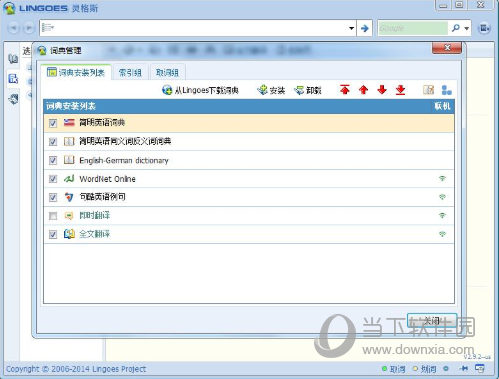
Task: Select 句酷英语例句 row text
Action: (x=102, y=197)
